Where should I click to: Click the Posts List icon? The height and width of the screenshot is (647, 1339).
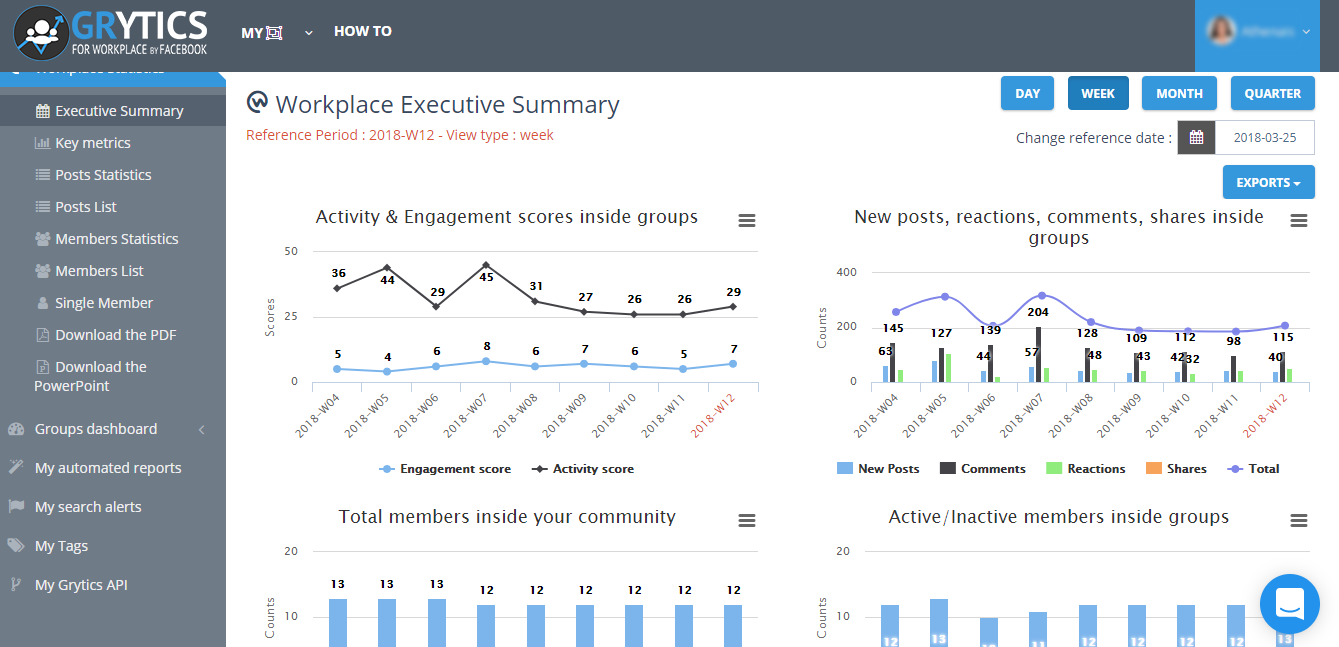point(42,207)
